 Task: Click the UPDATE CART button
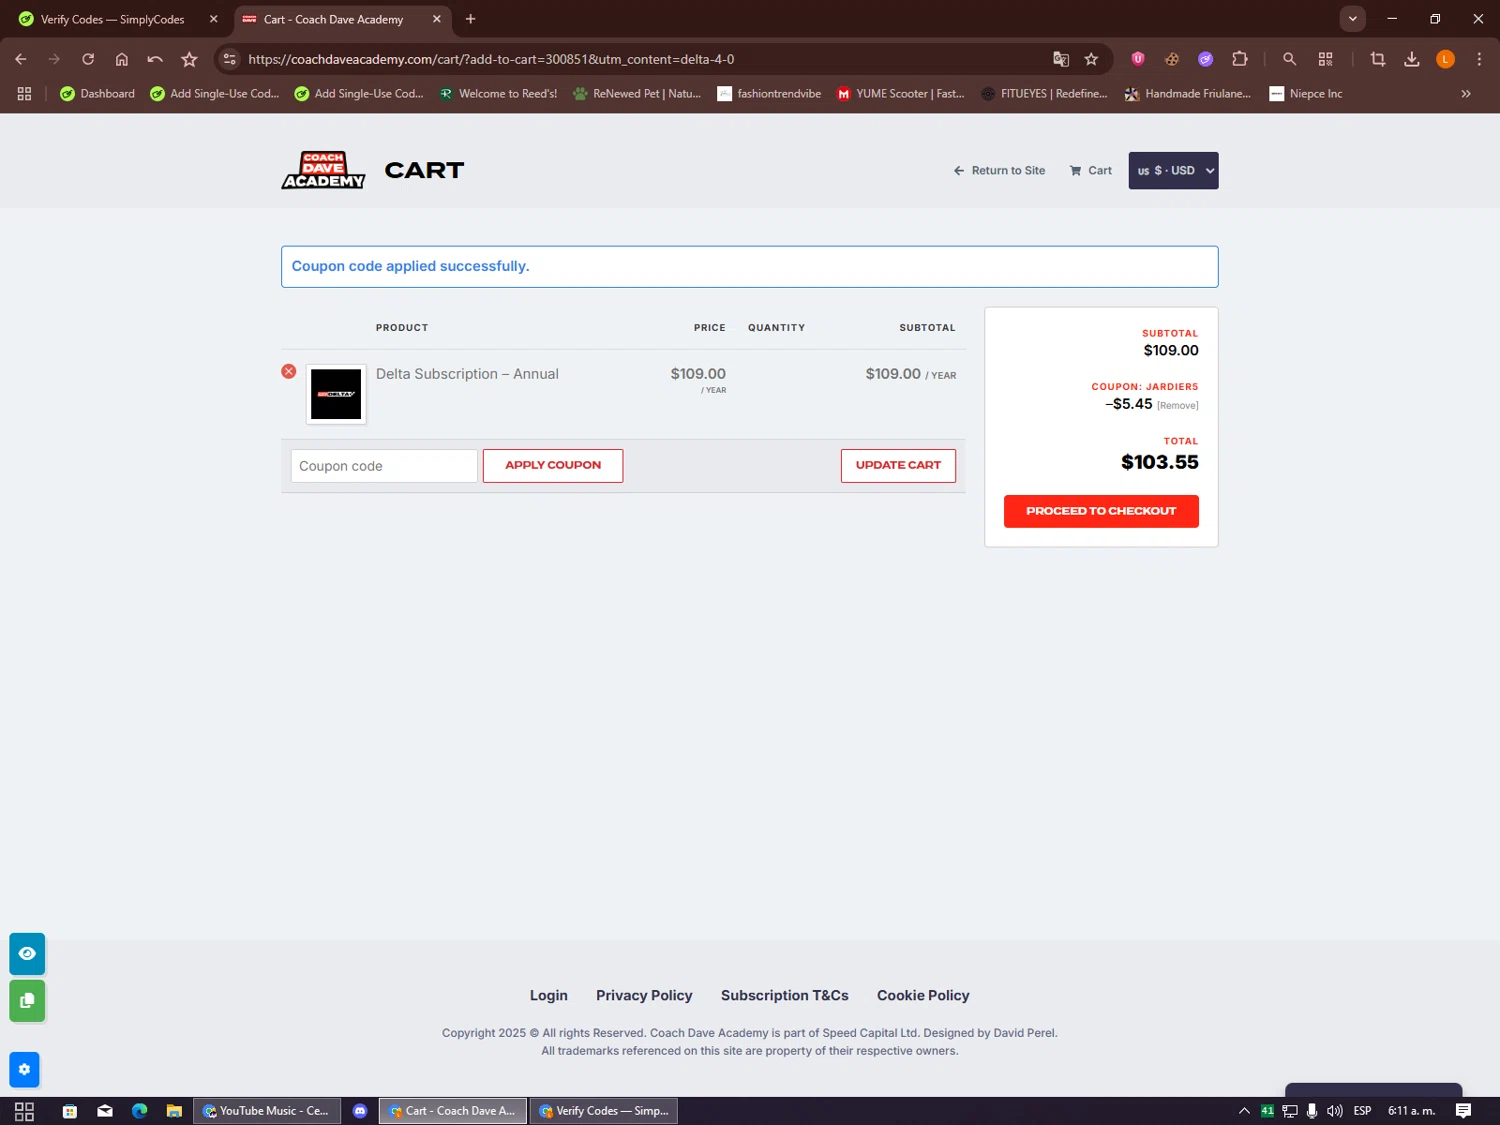coord(898,466)
